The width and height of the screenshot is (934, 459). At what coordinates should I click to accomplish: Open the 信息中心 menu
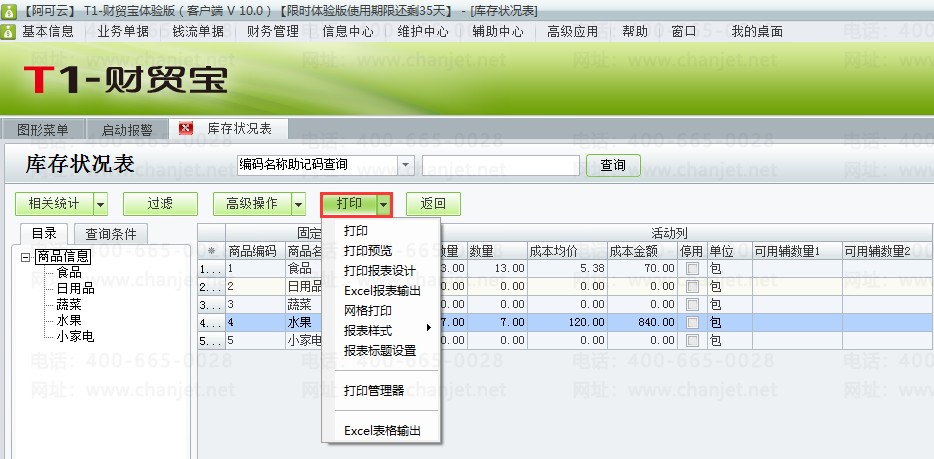[348, 32]
